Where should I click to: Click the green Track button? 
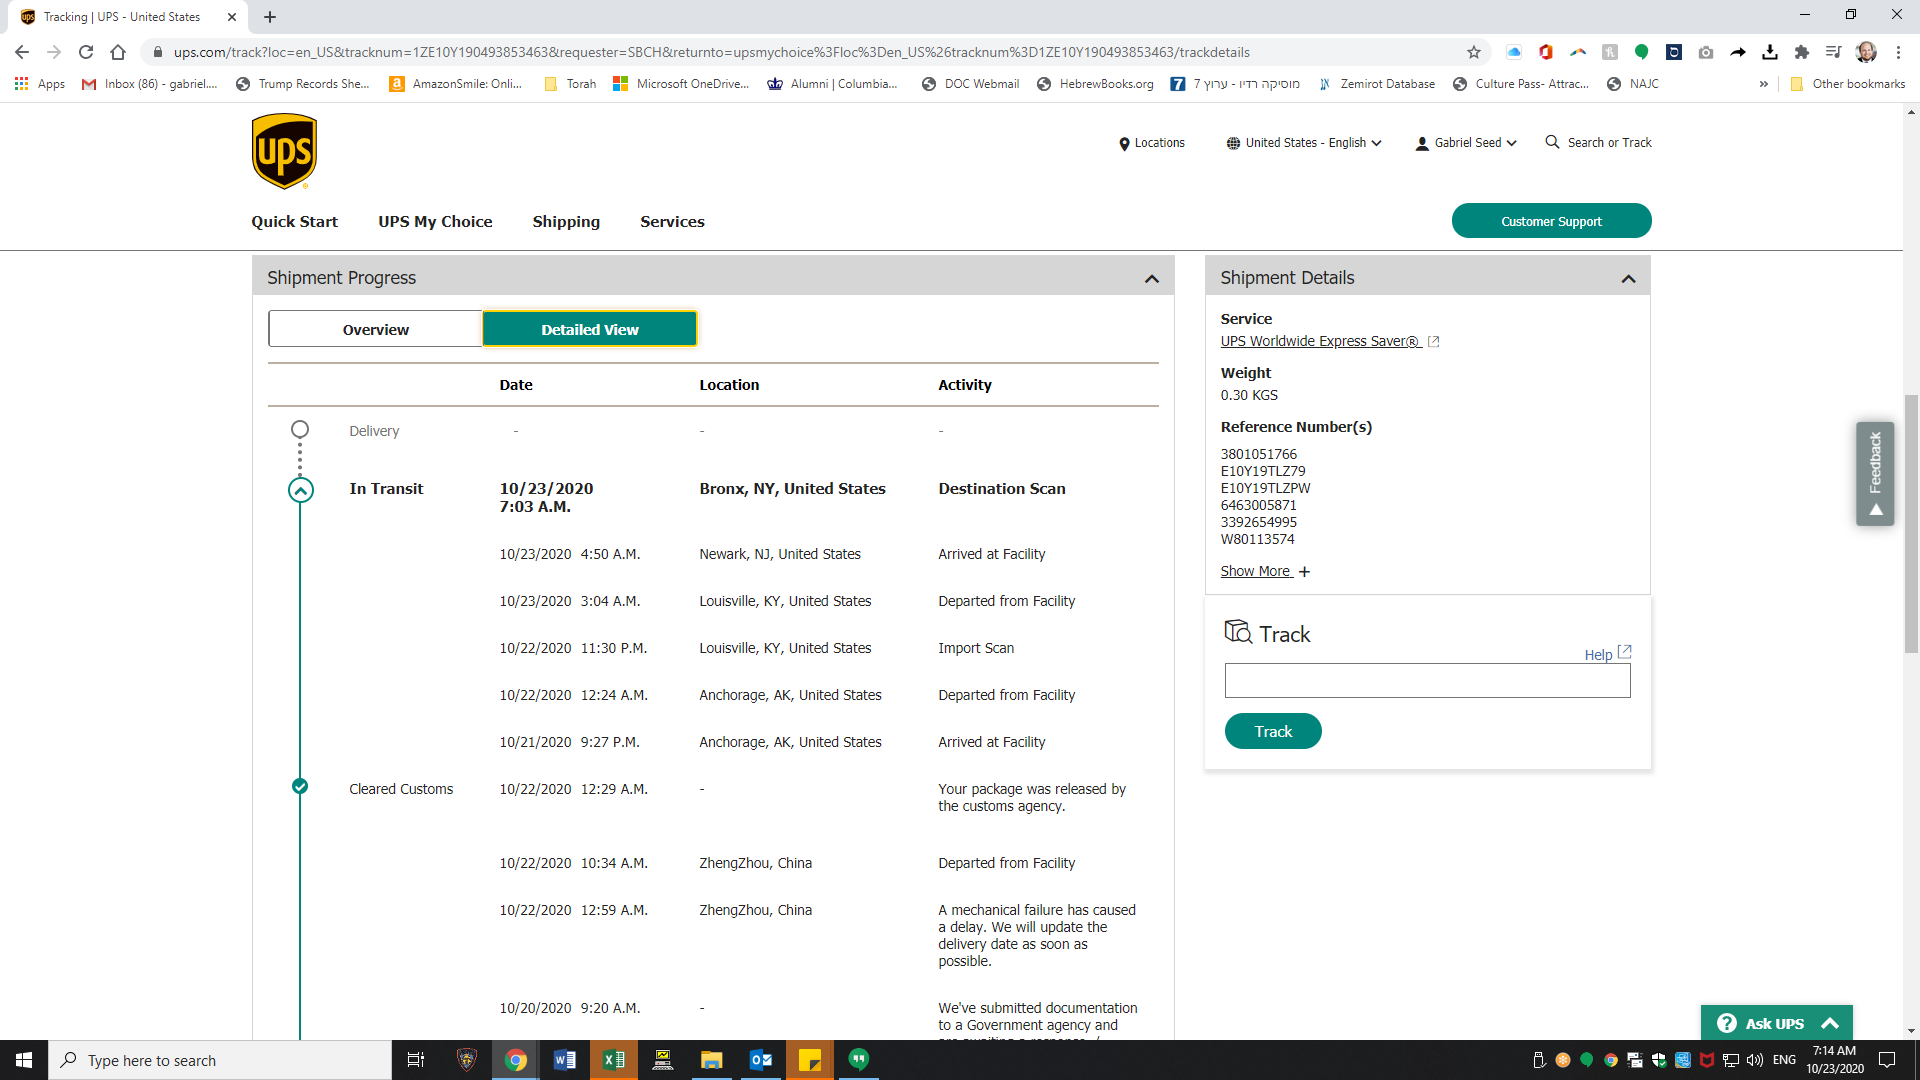[1273, 731]
